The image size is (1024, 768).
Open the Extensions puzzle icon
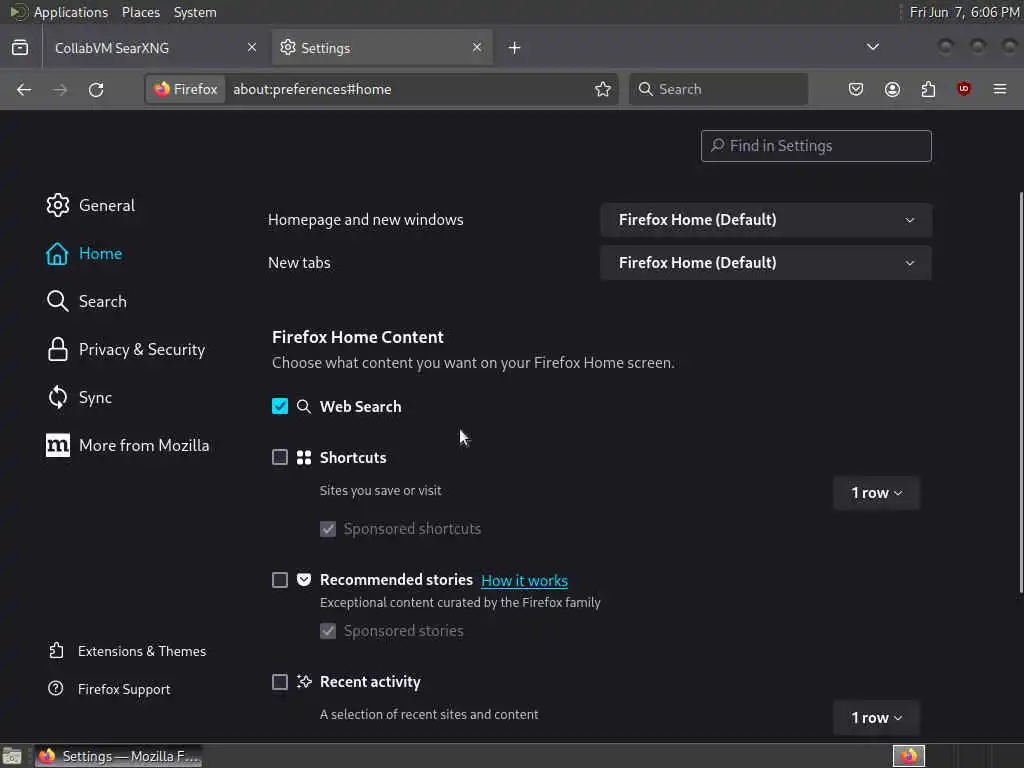928,89
